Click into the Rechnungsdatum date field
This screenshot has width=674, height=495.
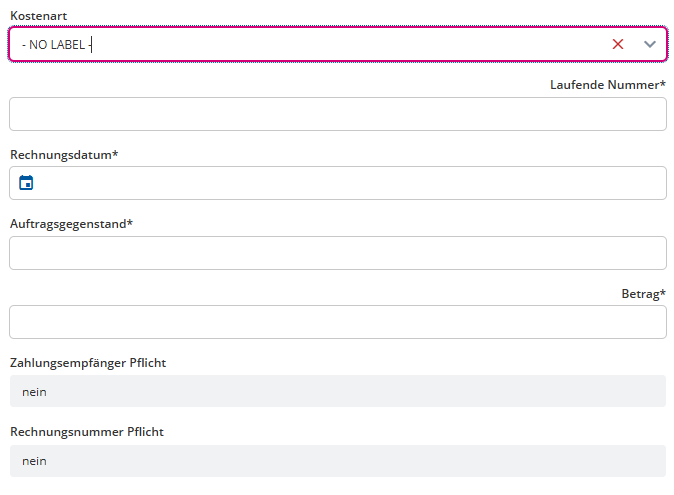[x=338, y=183]
